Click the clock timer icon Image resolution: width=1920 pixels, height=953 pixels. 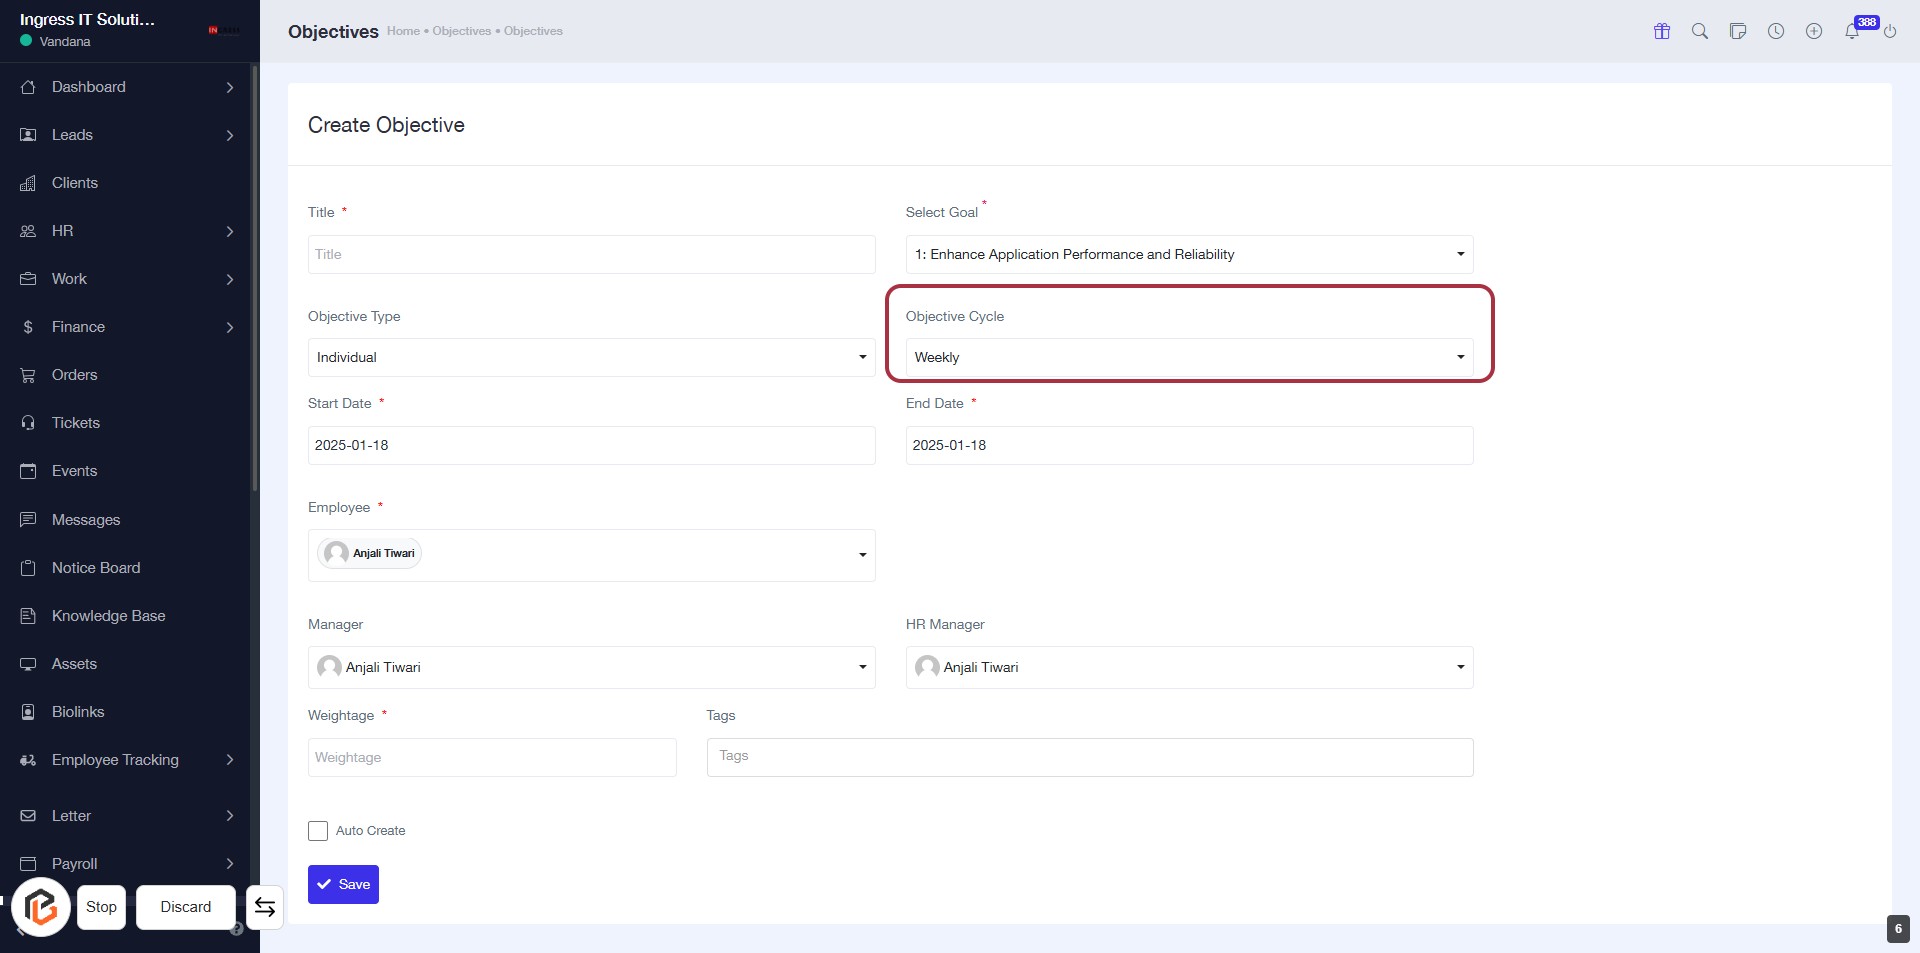[1776, 31]
